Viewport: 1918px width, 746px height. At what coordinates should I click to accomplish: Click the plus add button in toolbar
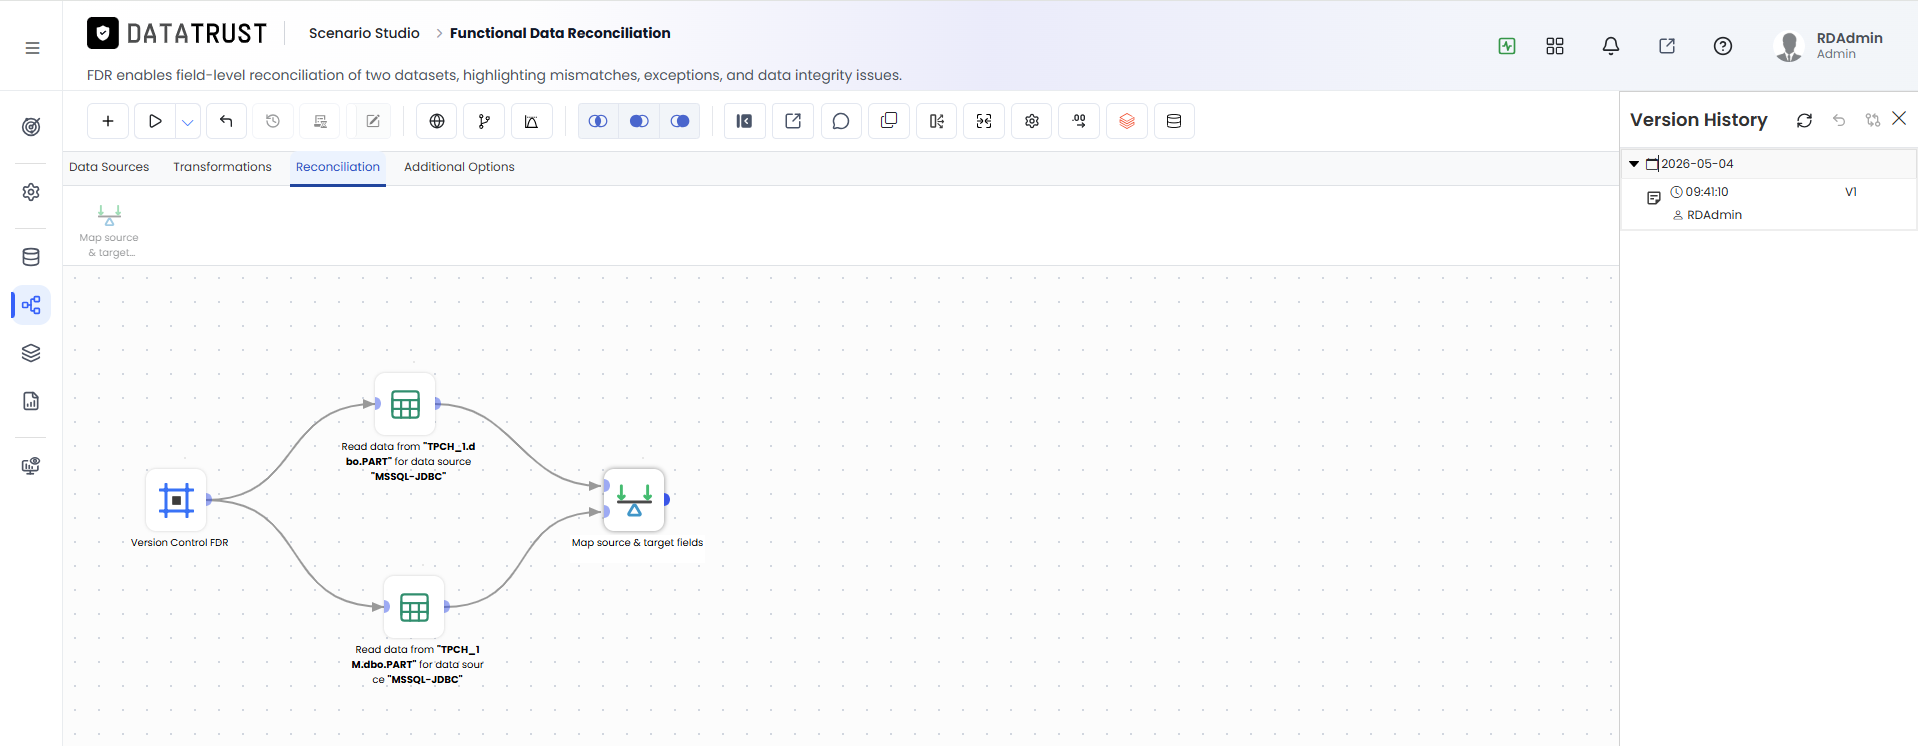(108, 121)
